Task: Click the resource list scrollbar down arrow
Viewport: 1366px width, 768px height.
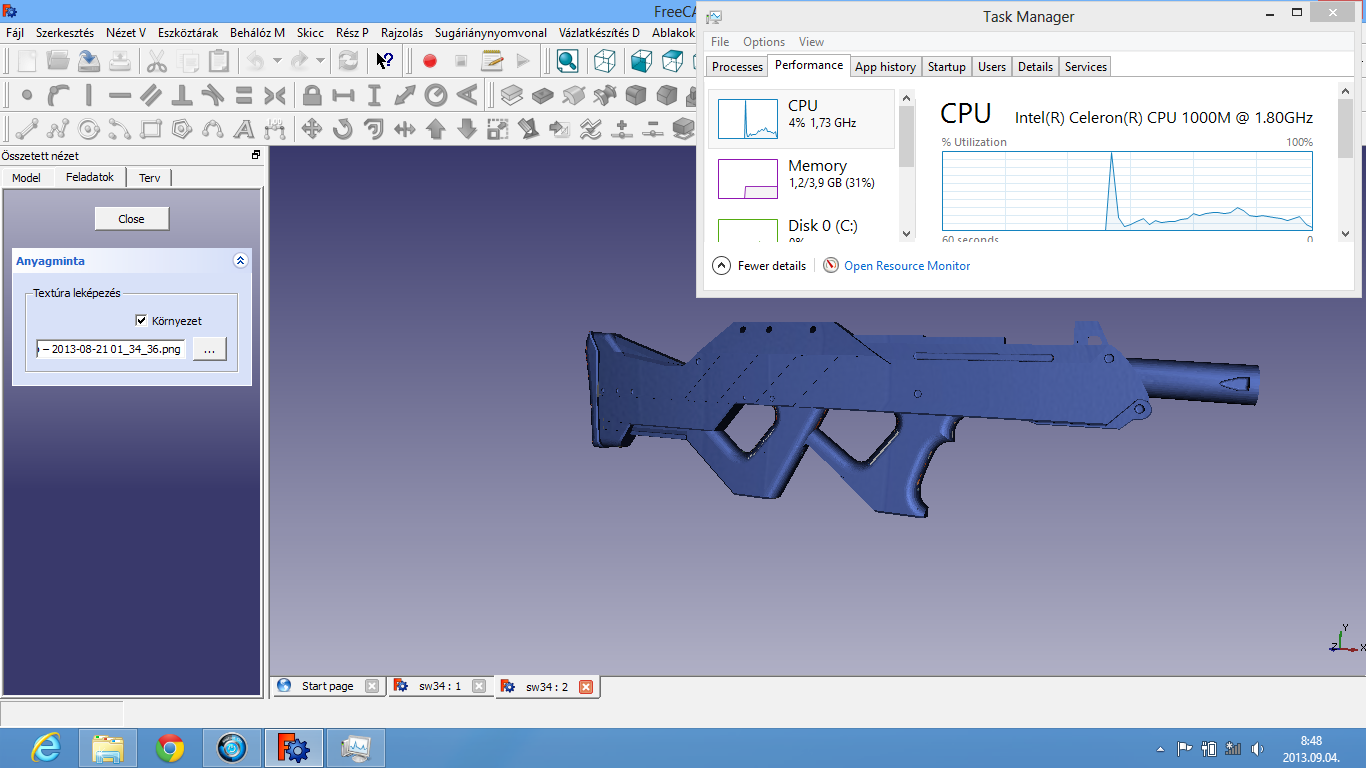Action: click(907, 233)
